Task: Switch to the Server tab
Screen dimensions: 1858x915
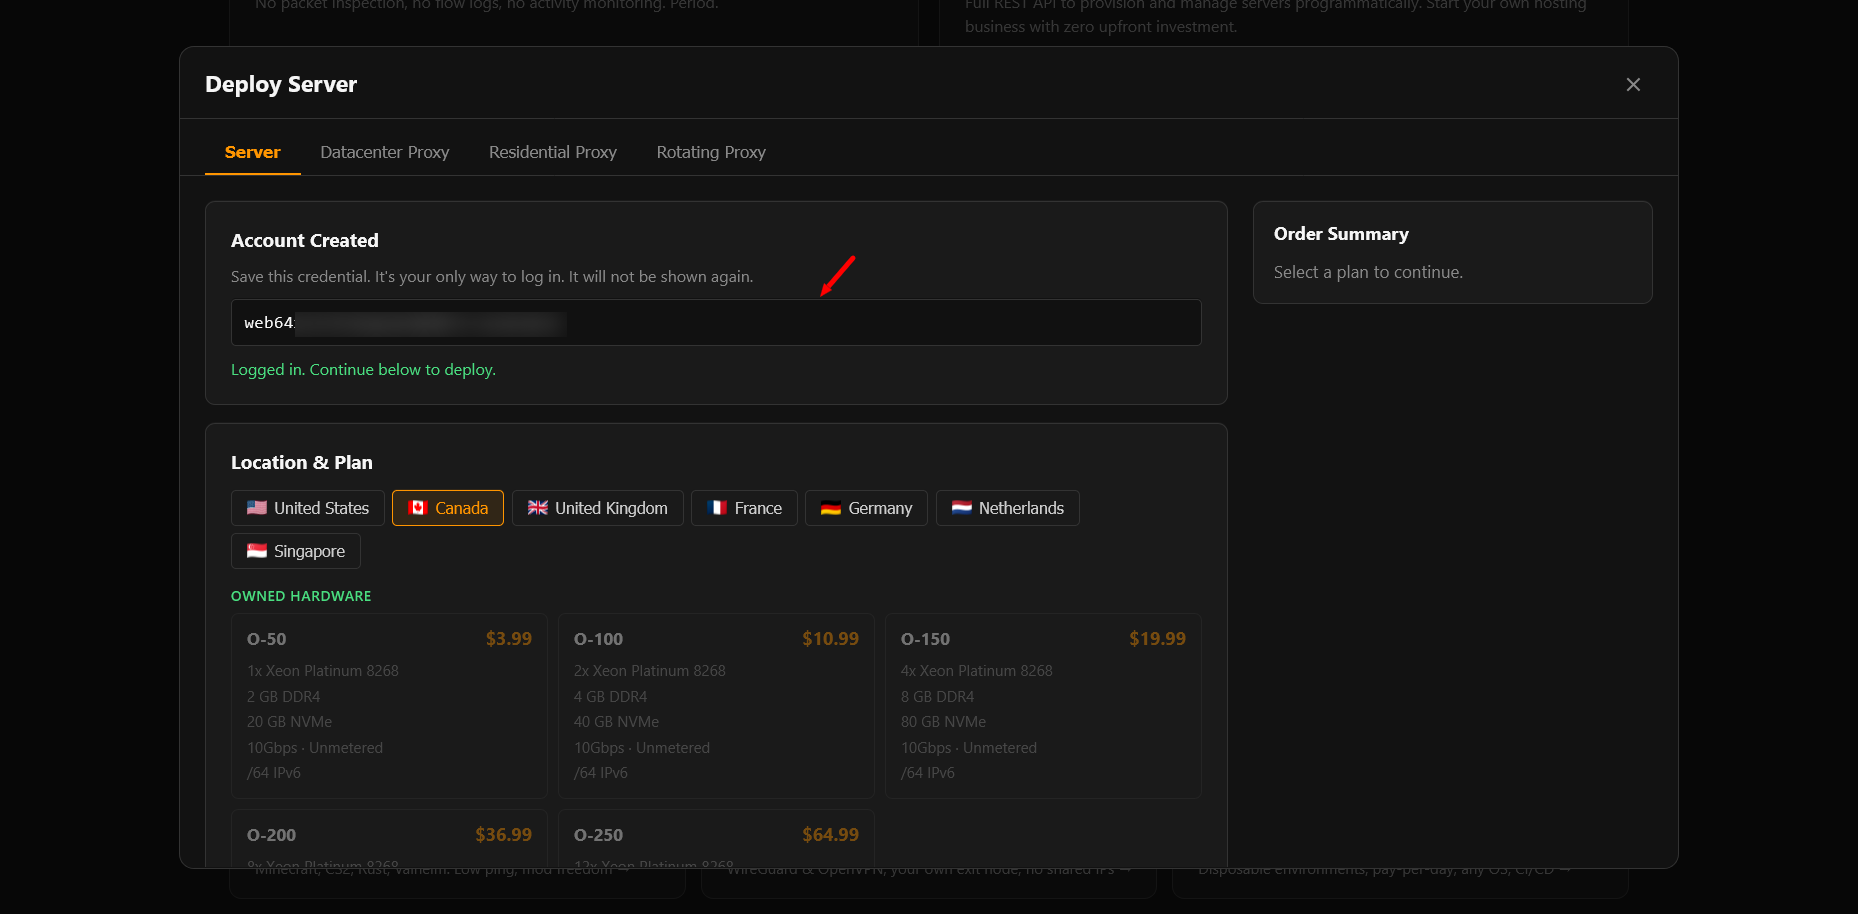Action: [x=253, y=152]
